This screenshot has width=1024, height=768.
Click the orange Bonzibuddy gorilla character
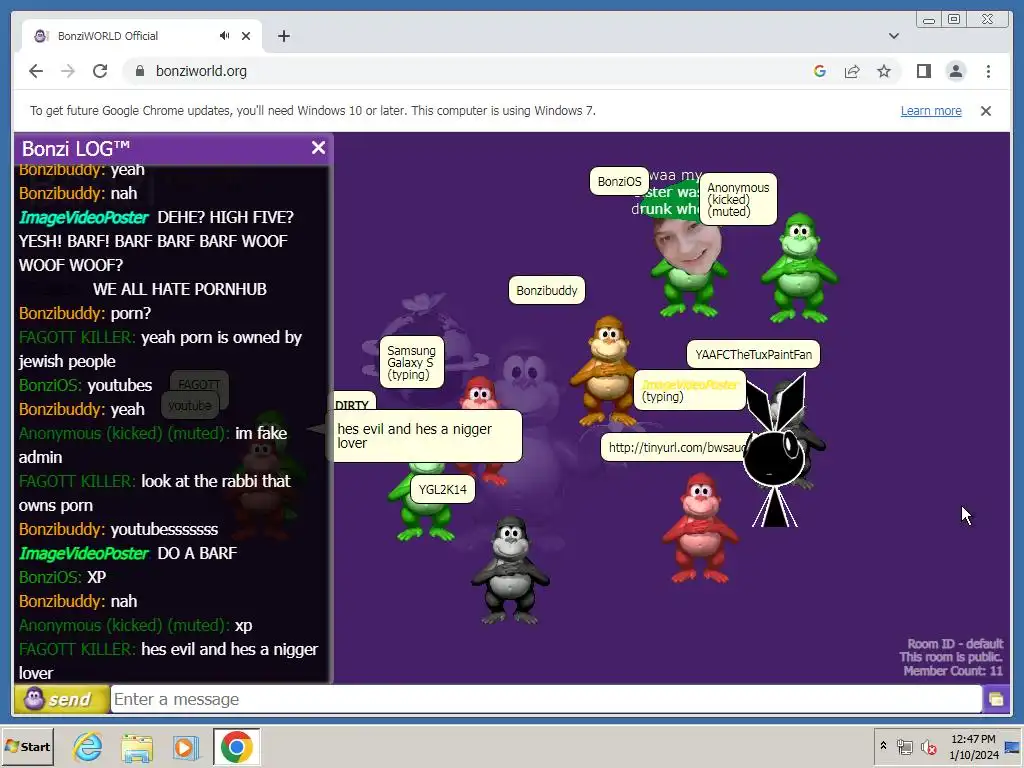(605, 370)
